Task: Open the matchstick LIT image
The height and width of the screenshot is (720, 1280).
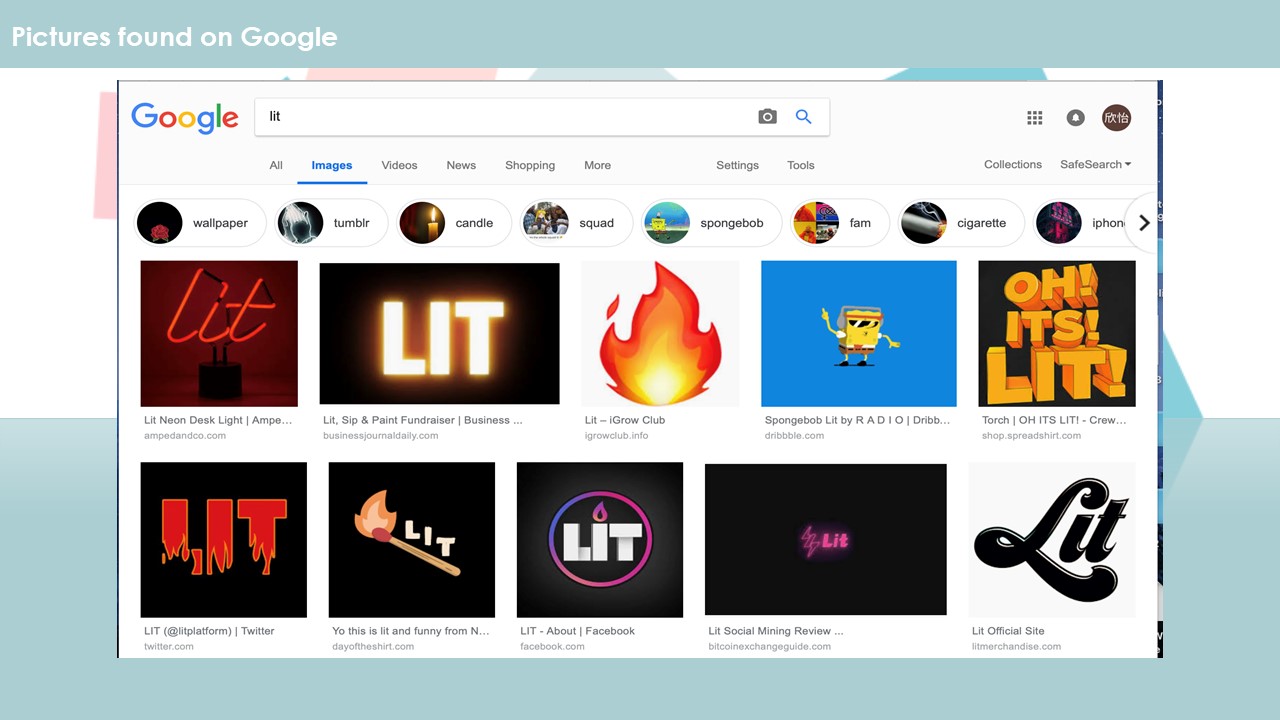Action: pos(412,539)
